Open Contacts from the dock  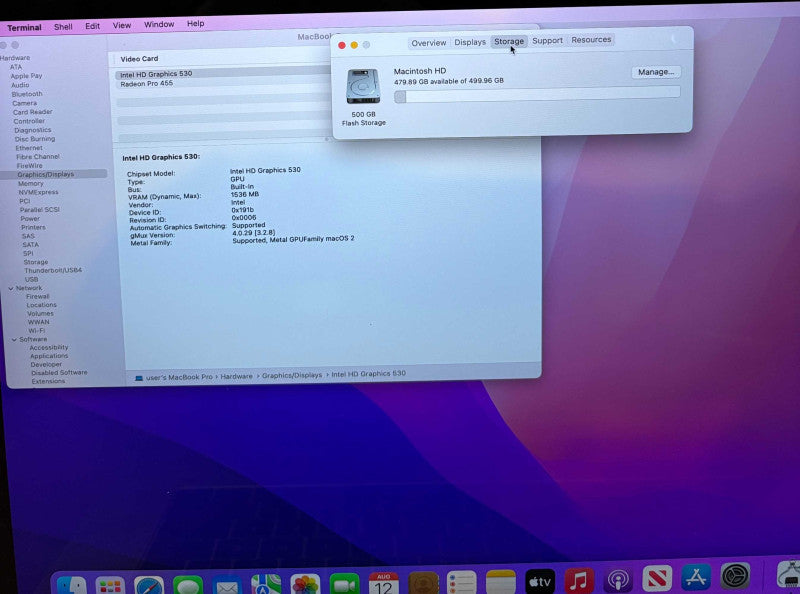(x=423, y=583)
